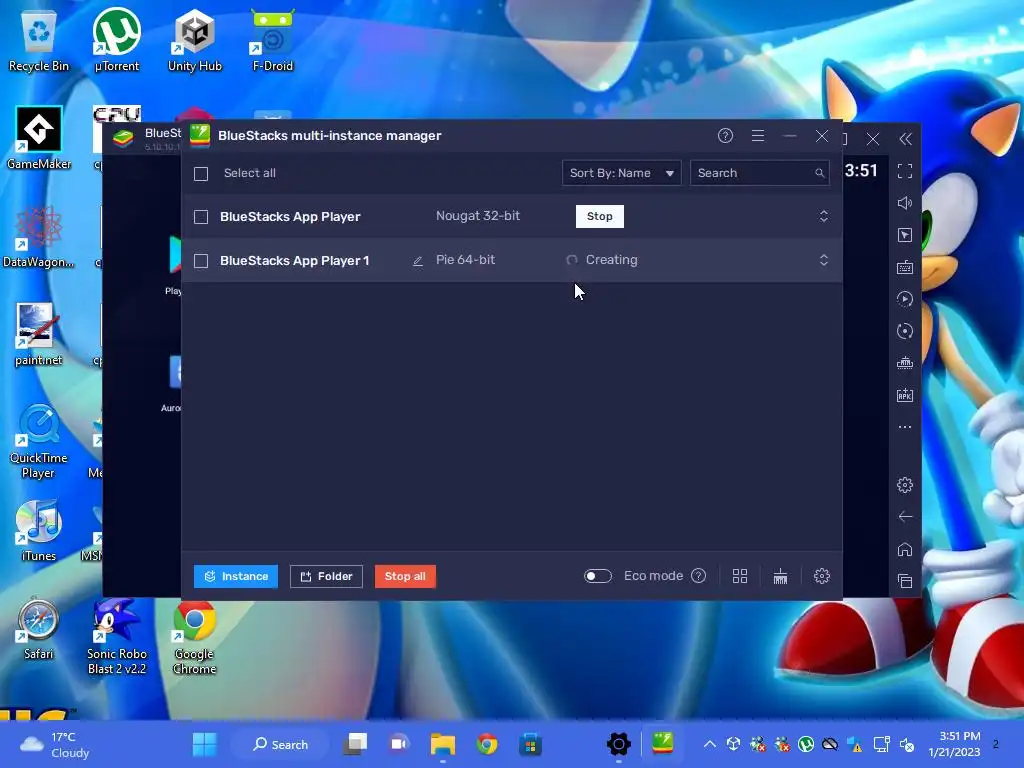Click the sync/rotate icon in sidebar
1024x768 pixels.
(x=904, y=331)
